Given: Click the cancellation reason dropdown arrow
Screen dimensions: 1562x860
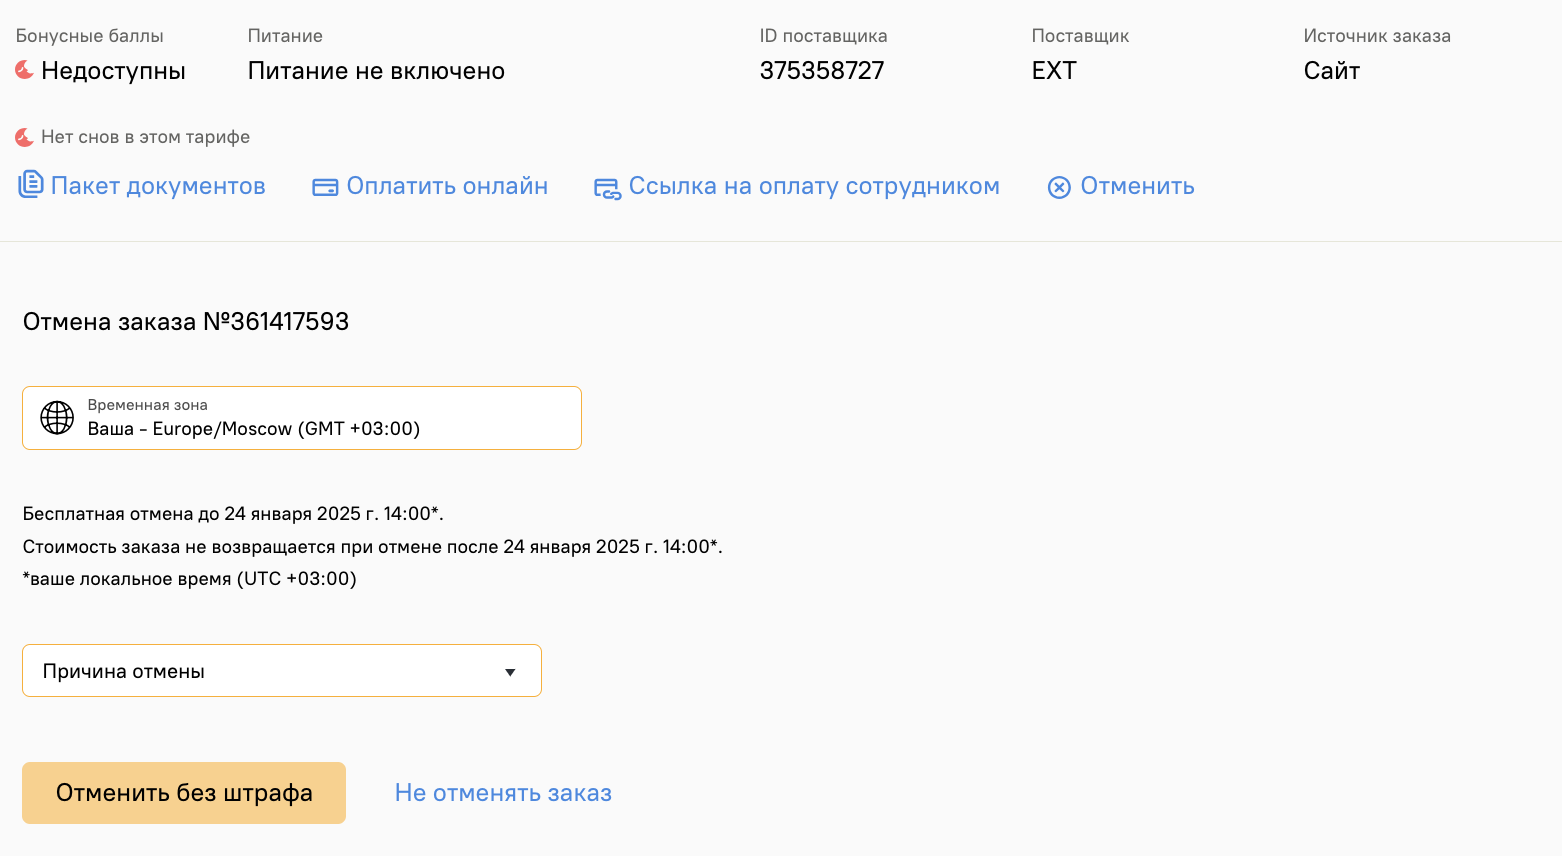Looking at the screenshot, I should coord(510,672).
